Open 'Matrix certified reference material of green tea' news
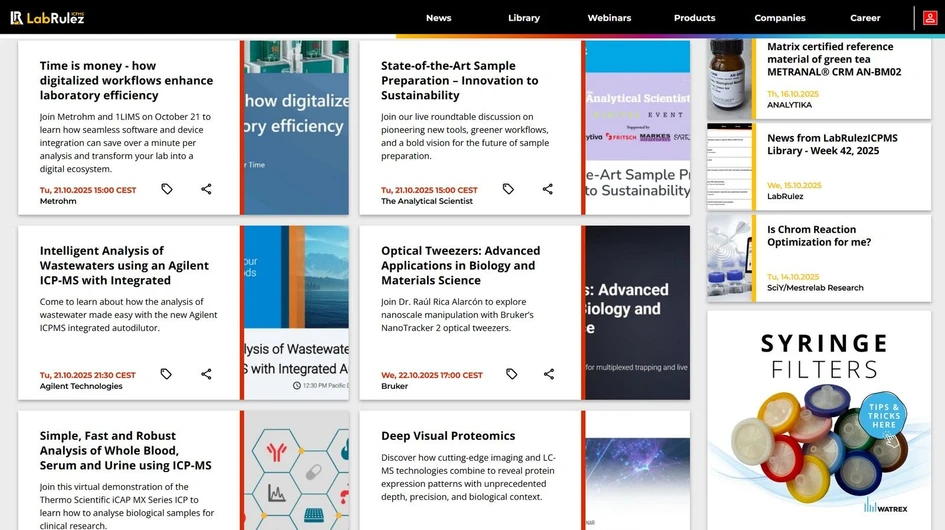This screenshot has width=945, height=530. [834, 59]
